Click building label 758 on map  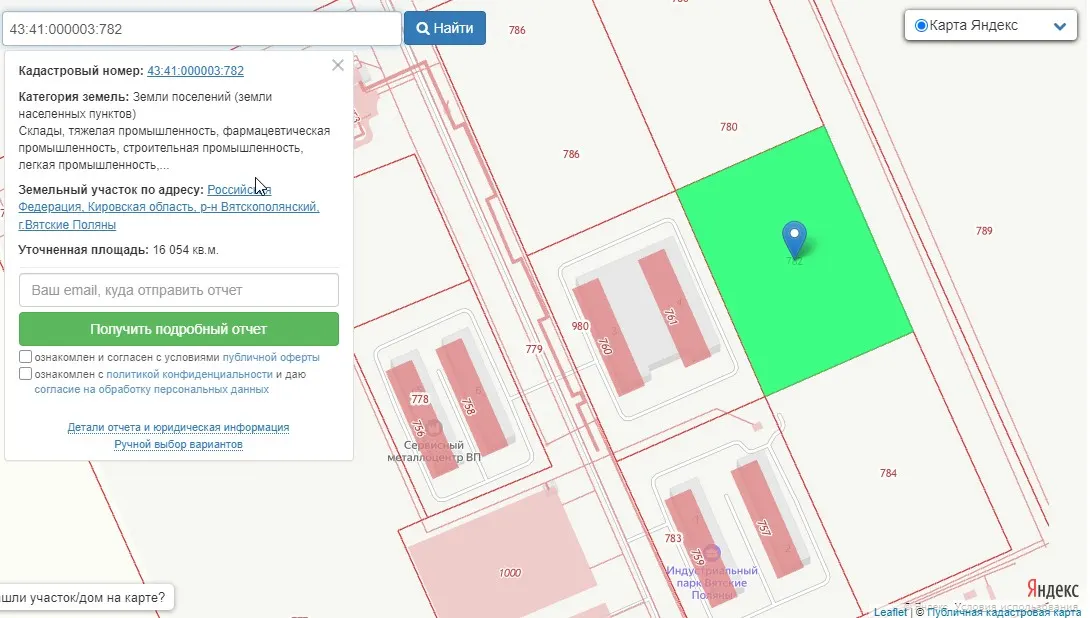[469, 407]
